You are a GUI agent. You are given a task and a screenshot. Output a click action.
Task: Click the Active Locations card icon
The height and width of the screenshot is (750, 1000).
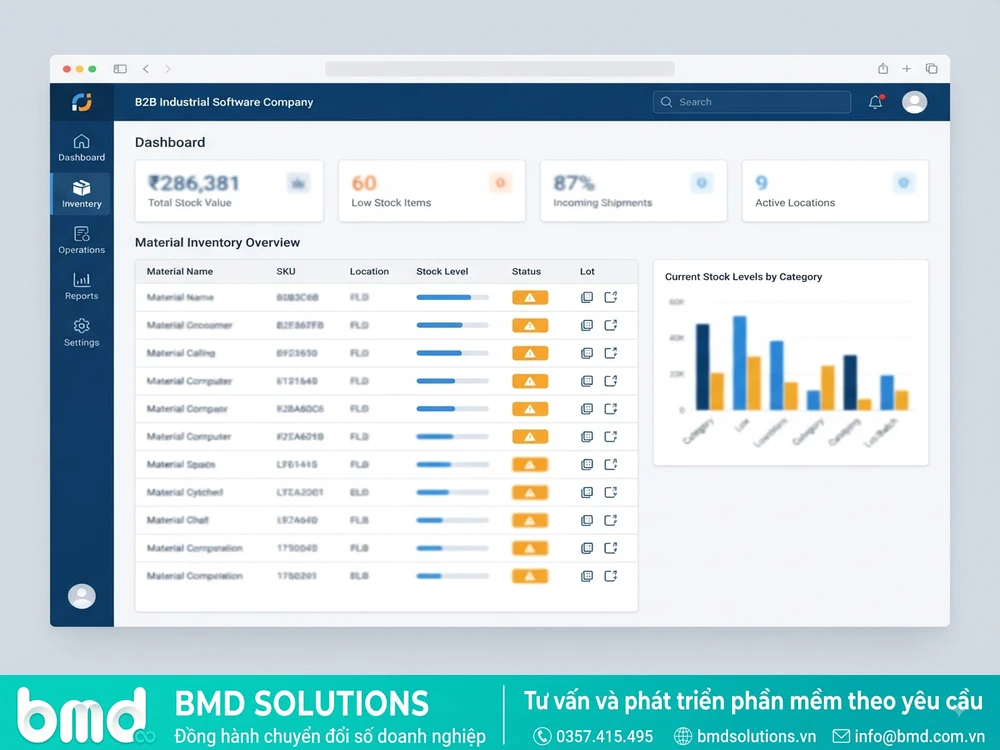[x=903, y=183]
